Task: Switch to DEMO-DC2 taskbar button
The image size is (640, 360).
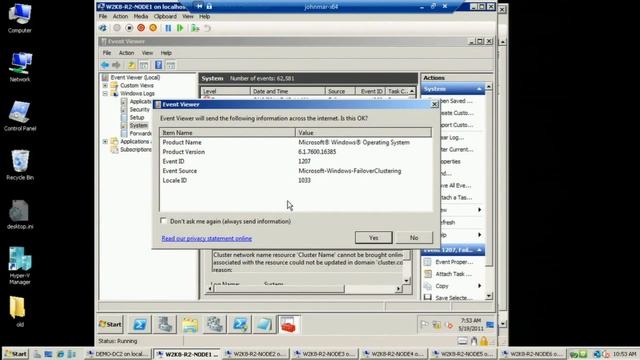Action: coord(118,354)
